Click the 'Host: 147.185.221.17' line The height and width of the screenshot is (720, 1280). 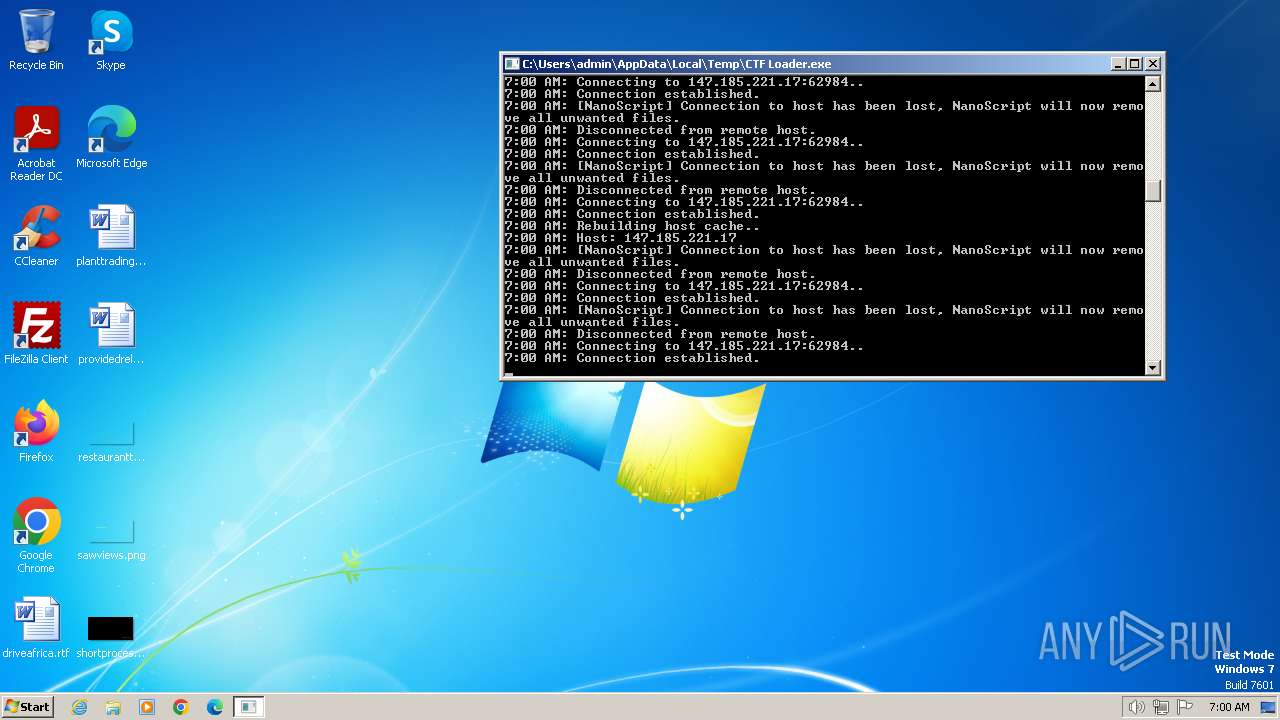(620, 238)
